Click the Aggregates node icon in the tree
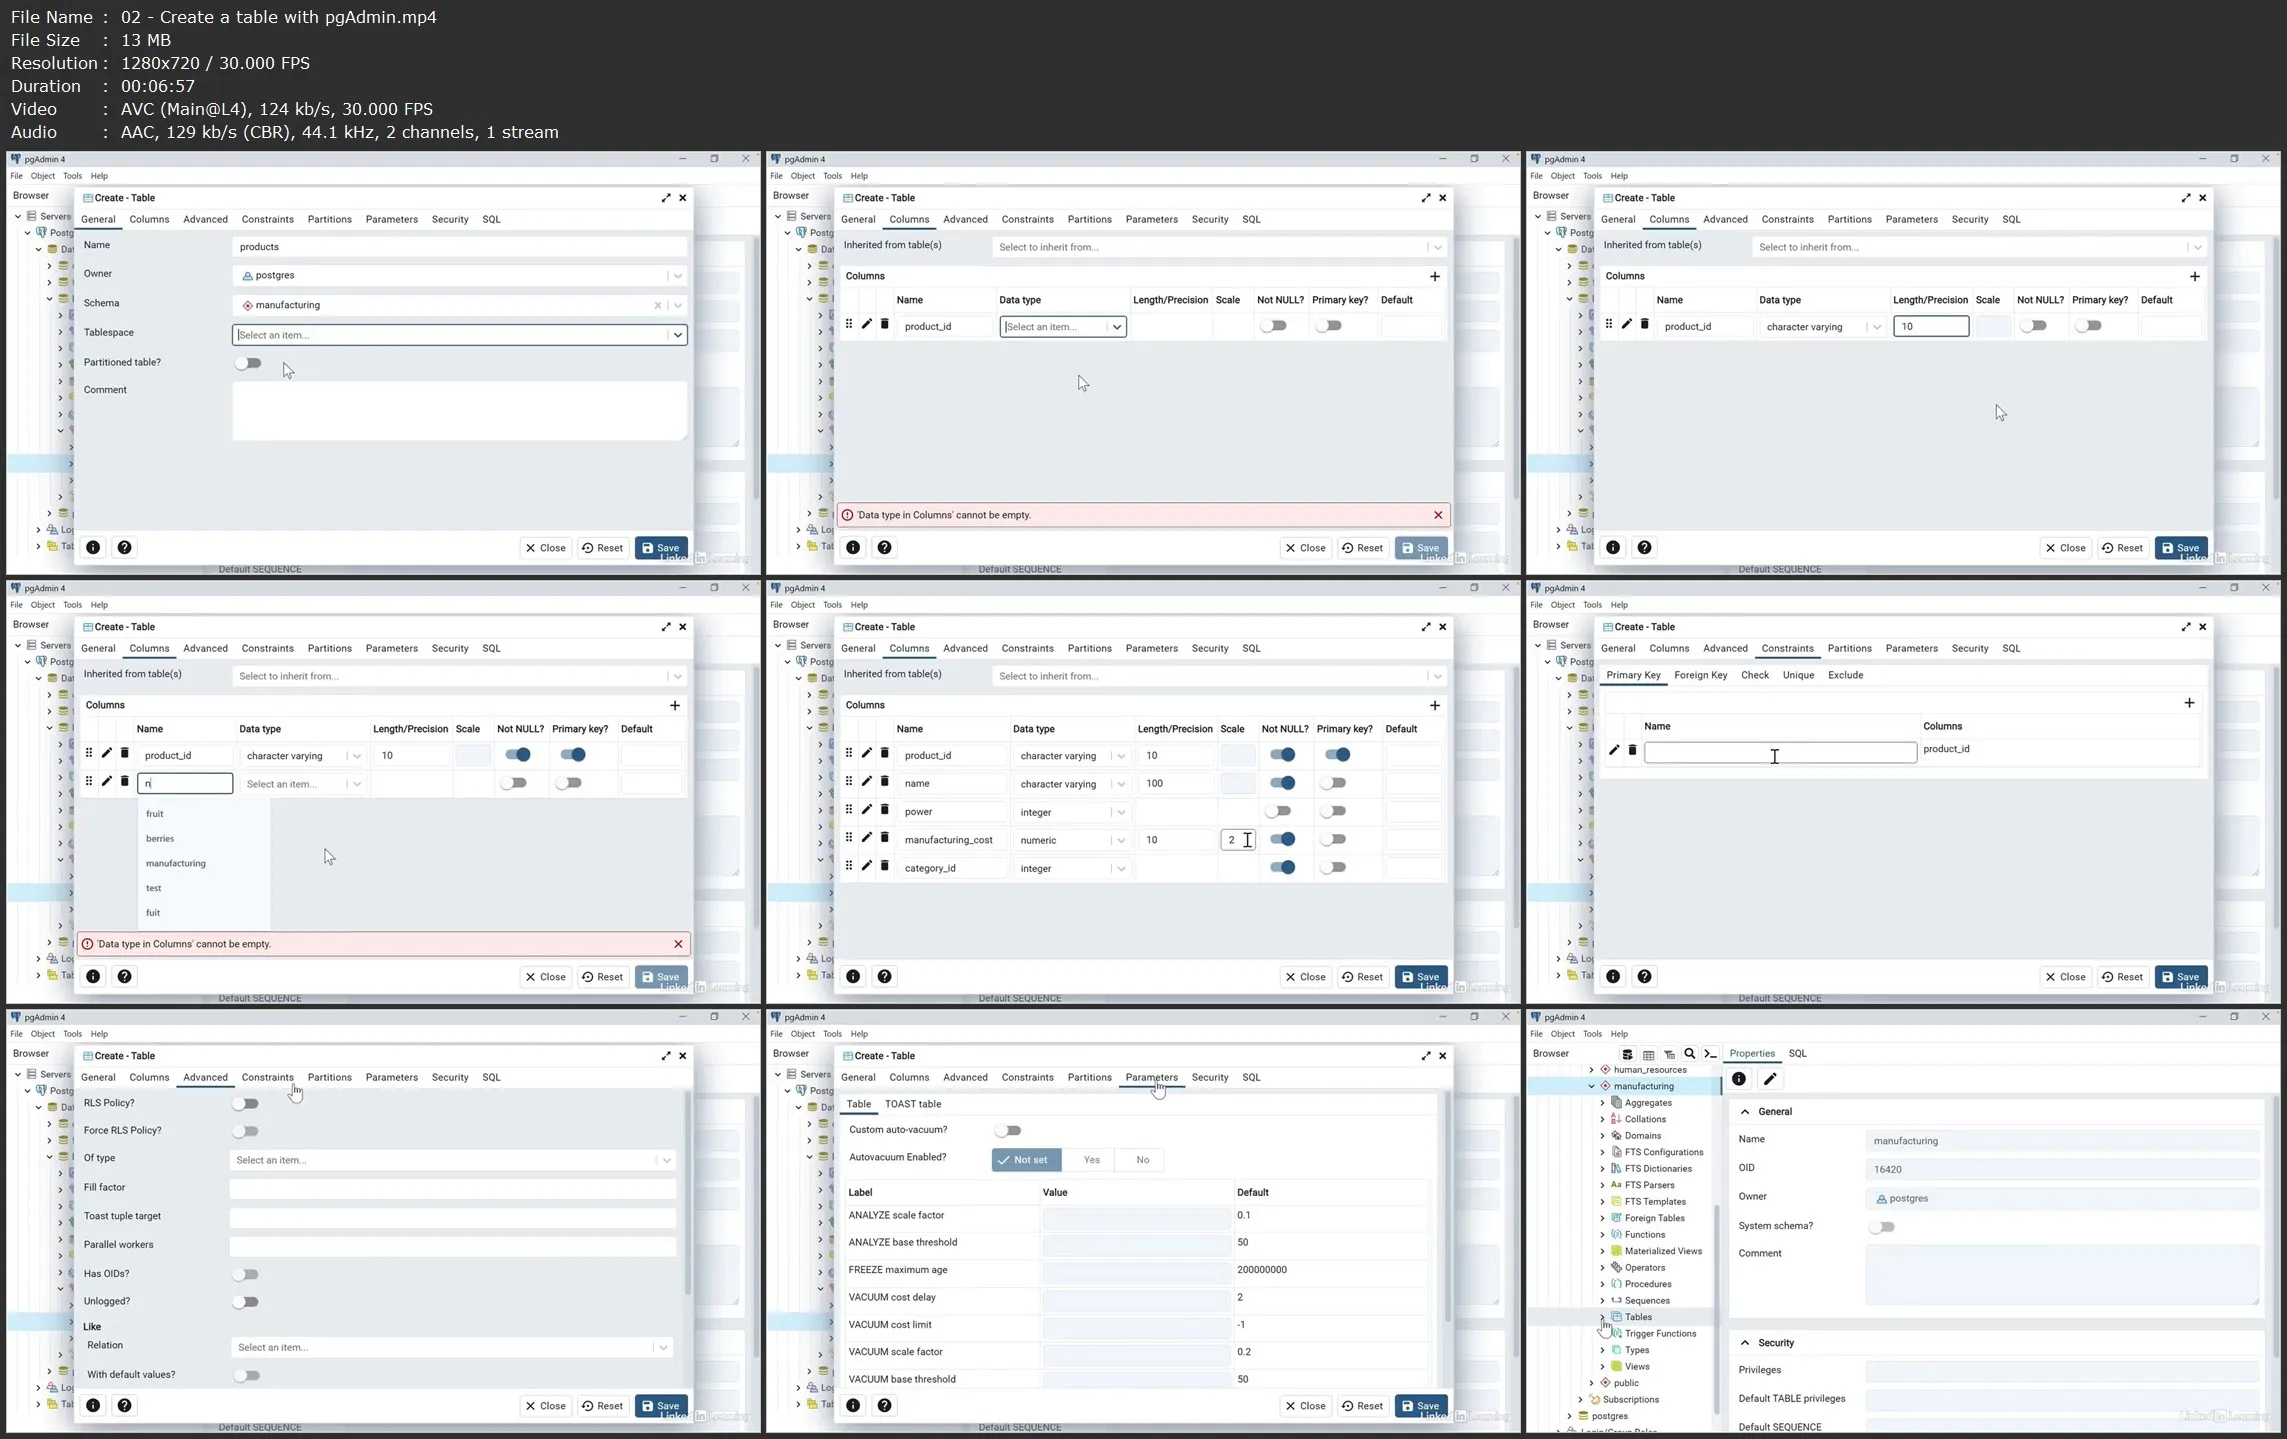Viewport: 2287px width, 1439px height. click(1616, 1103)
